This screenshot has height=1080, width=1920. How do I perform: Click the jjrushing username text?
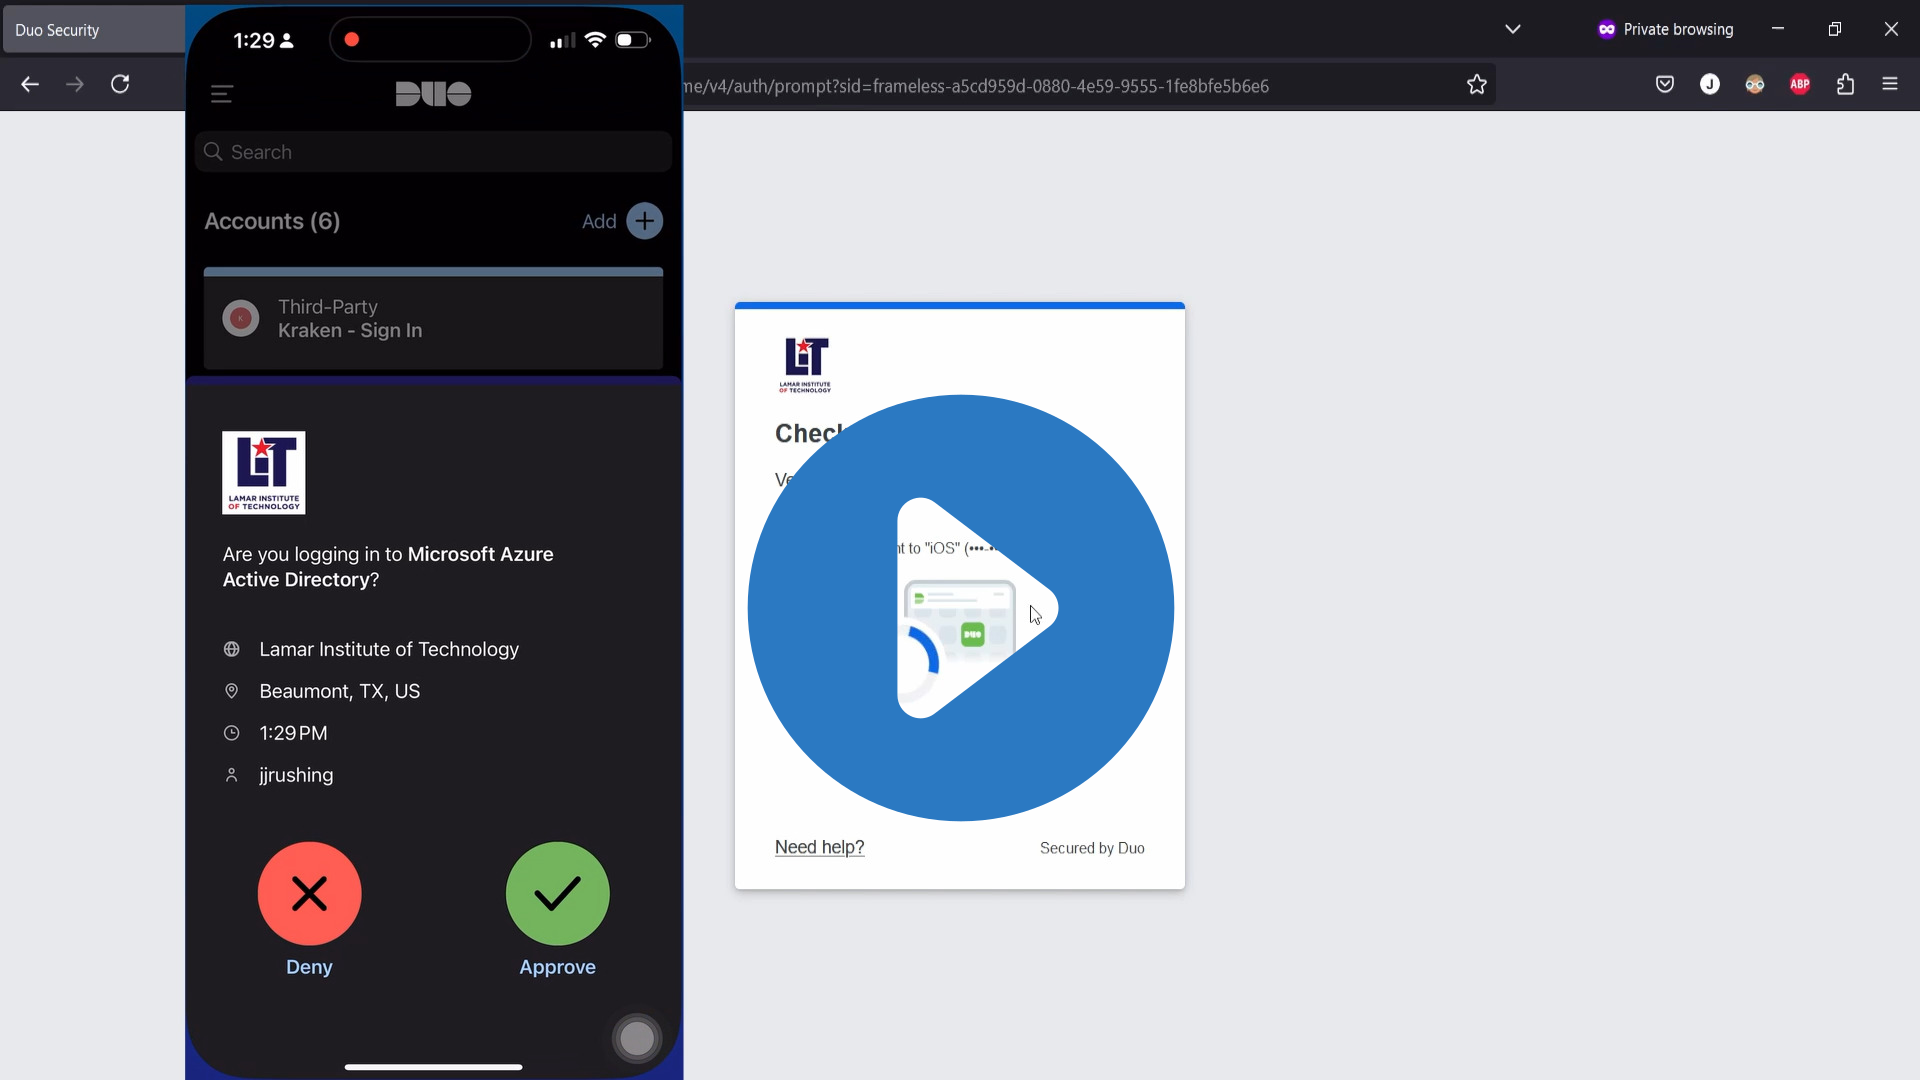coord(296,776)
